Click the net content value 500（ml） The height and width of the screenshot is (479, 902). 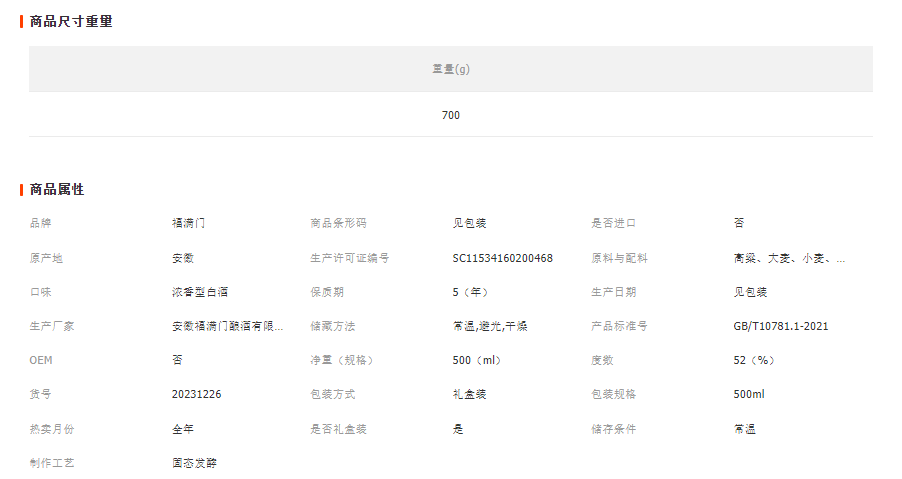(x=479, y=360)
